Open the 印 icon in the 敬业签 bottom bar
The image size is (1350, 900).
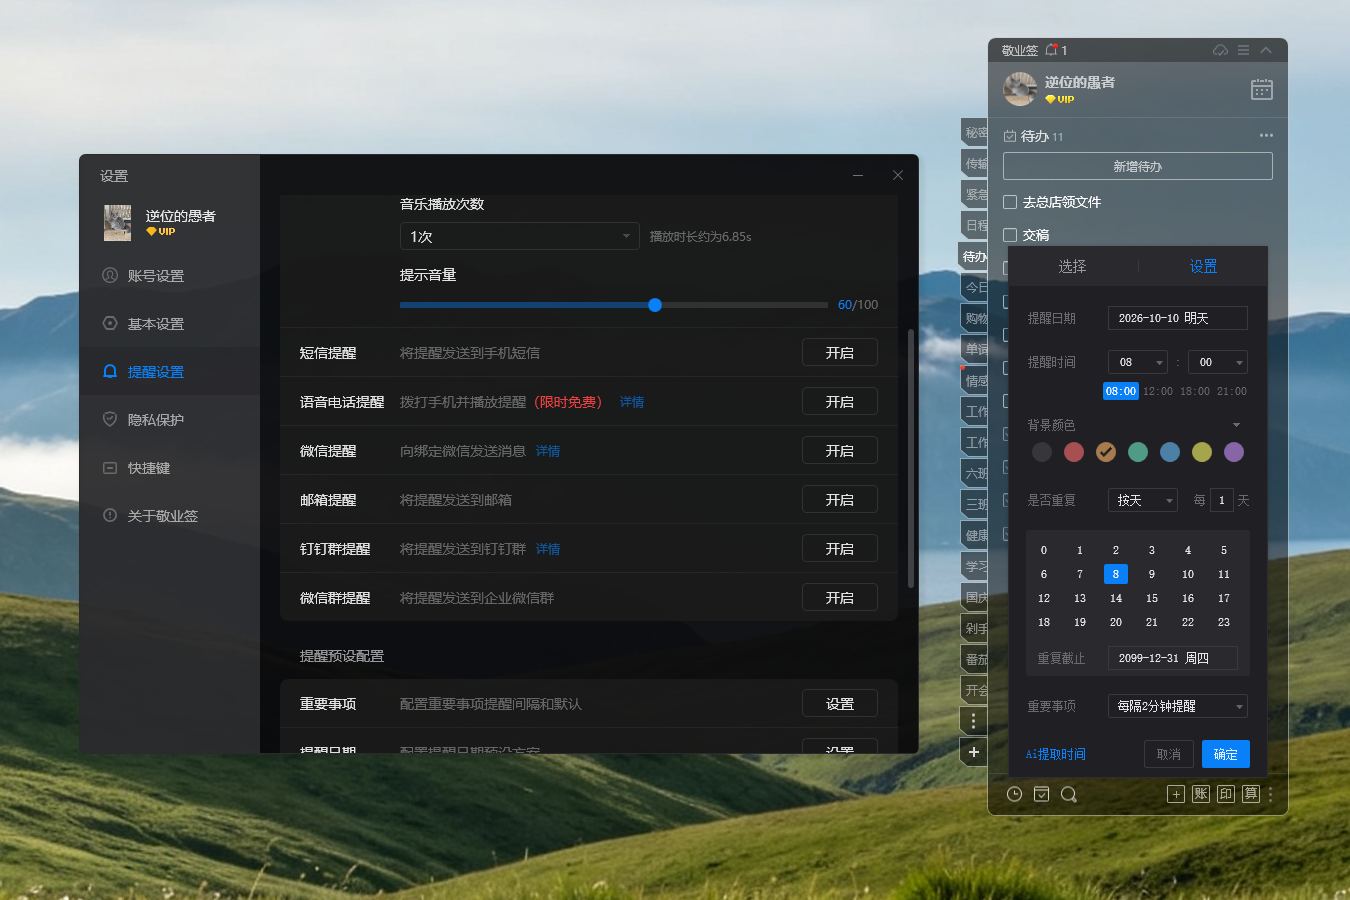tap(1226, 794)
